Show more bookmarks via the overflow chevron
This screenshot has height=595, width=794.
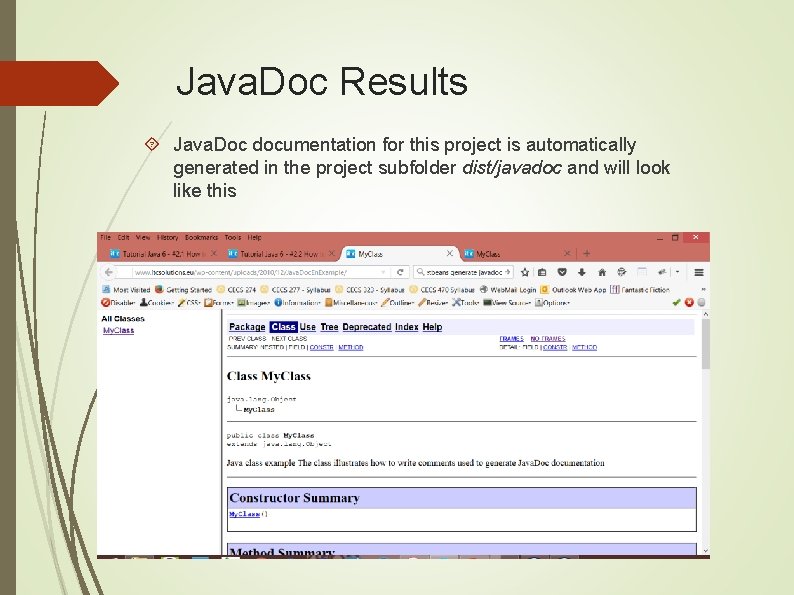(x=703, y=290)
